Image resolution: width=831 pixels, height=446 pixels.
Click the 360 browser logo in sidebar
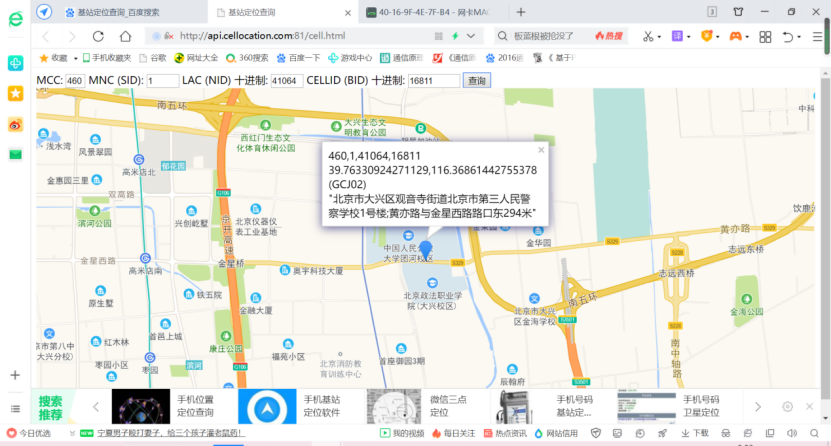(15, 20)
